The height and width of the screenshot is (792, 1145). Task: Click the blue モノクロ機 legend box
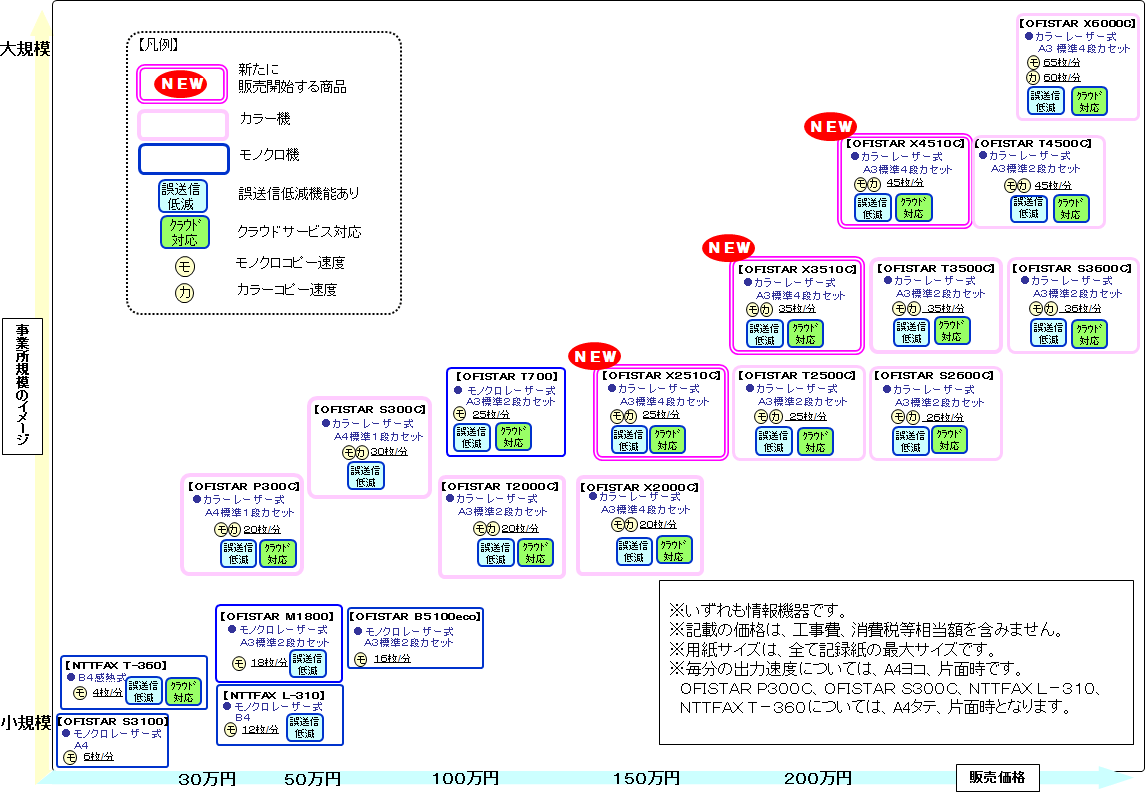tap(184, 159)
